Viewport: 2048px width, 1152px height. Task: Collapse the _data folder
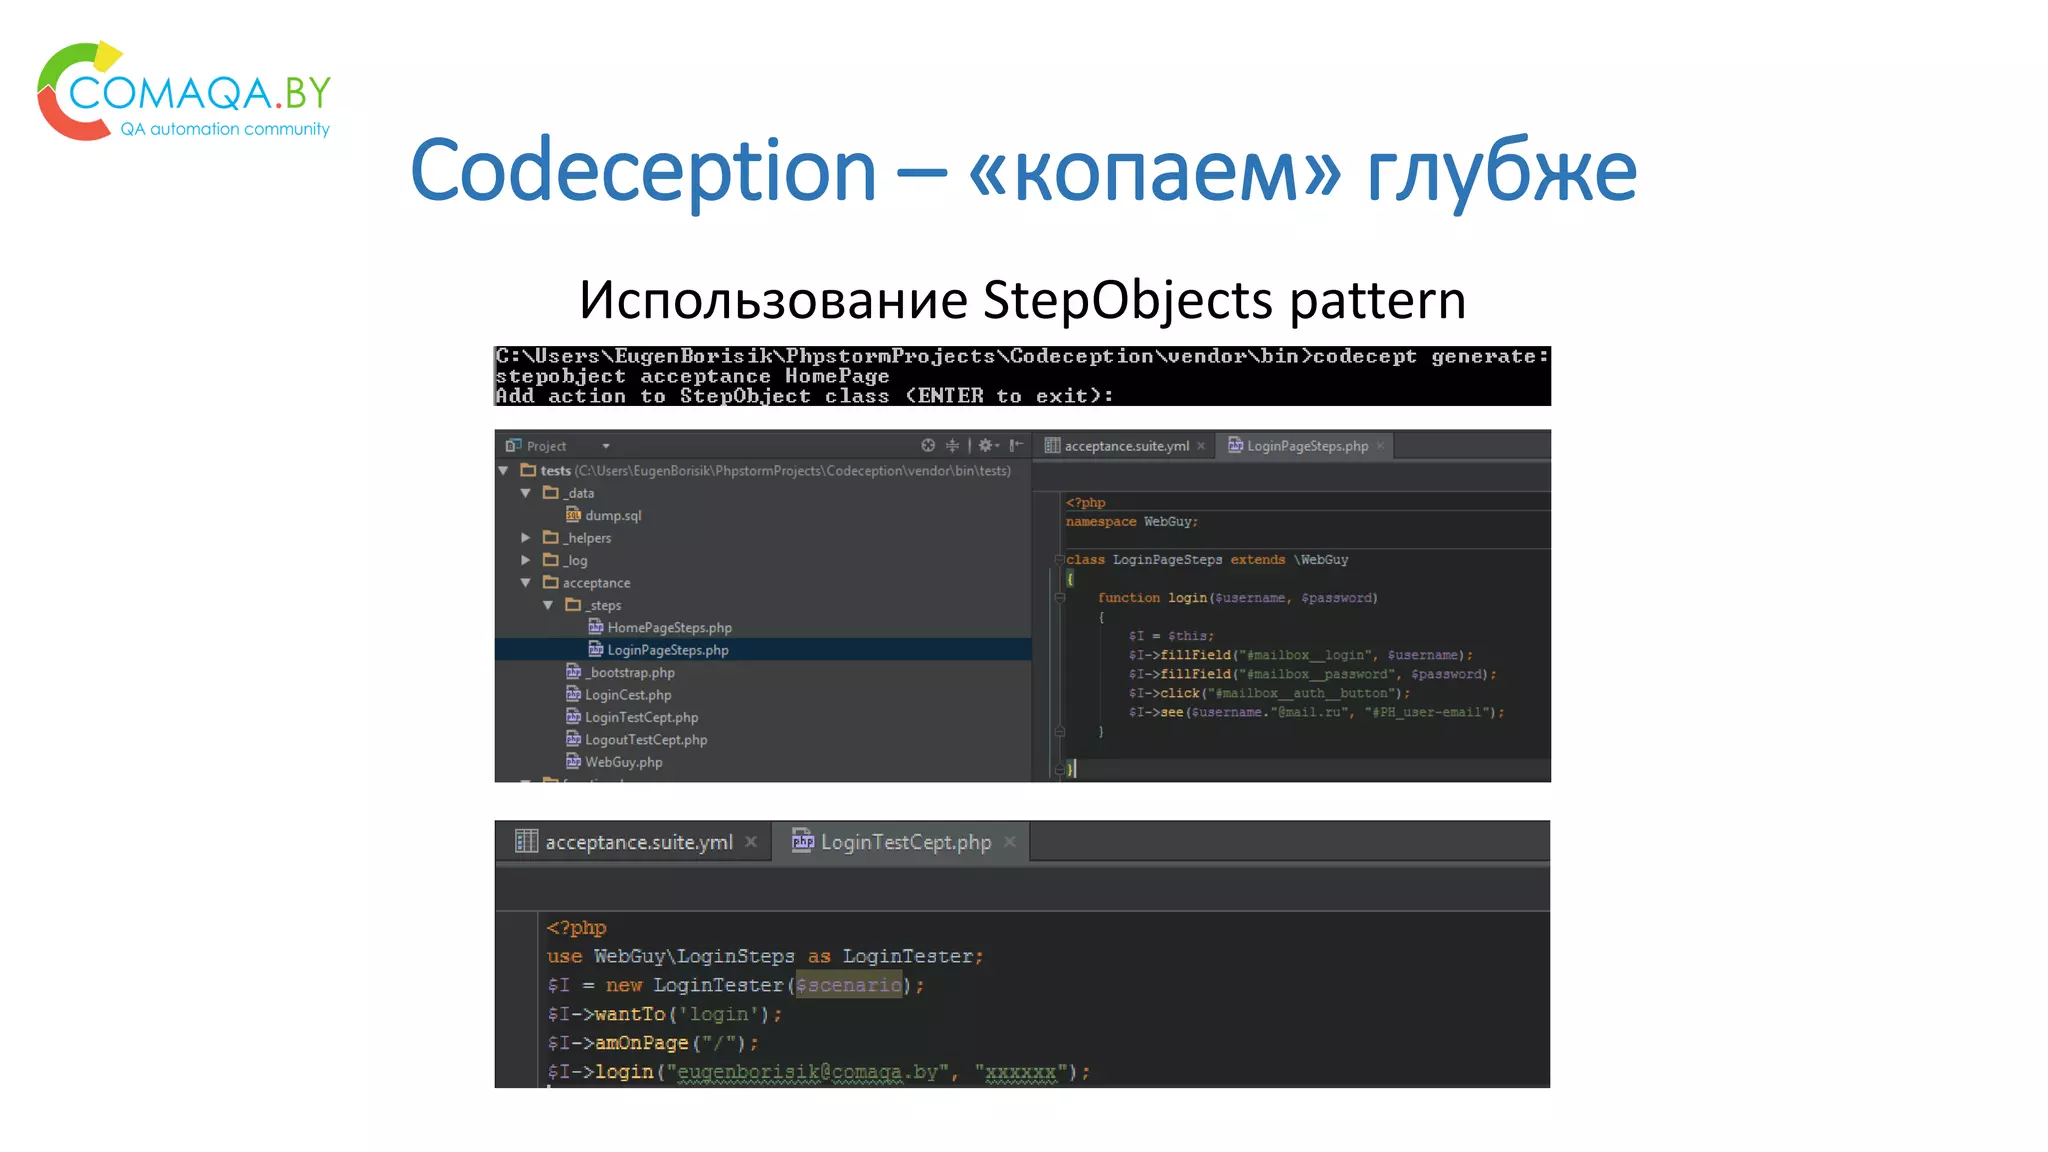[526, 493]
